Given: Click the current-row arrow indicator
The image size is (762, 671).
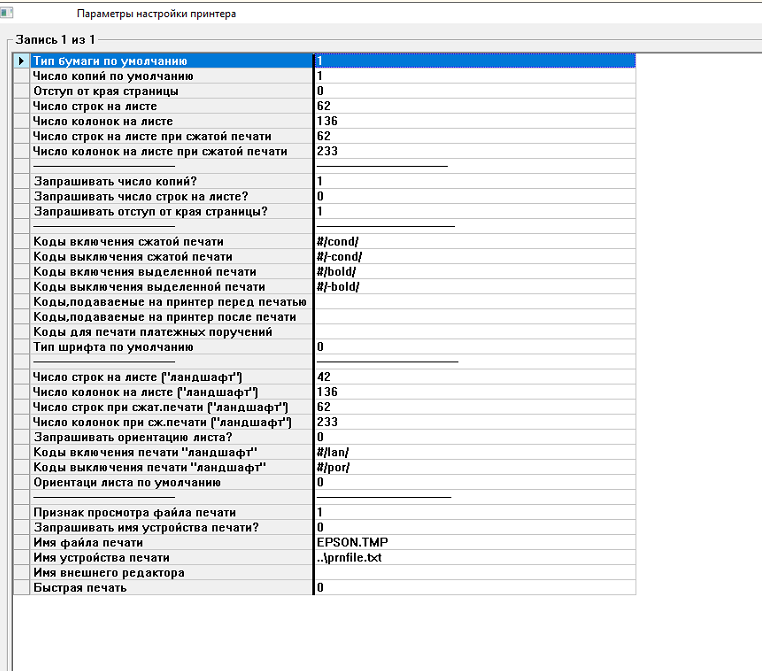Looking at the screenshot, I should (21, 61).
